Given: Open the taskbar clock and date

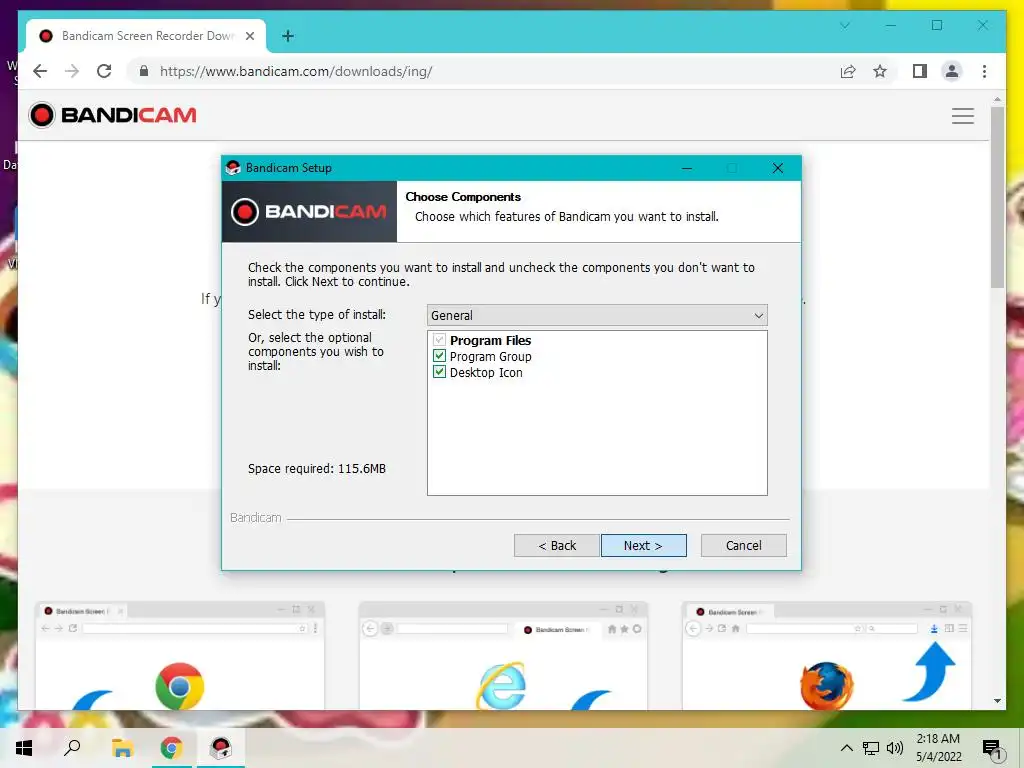Looking at the screenshot, I should (x=938, y=748).
